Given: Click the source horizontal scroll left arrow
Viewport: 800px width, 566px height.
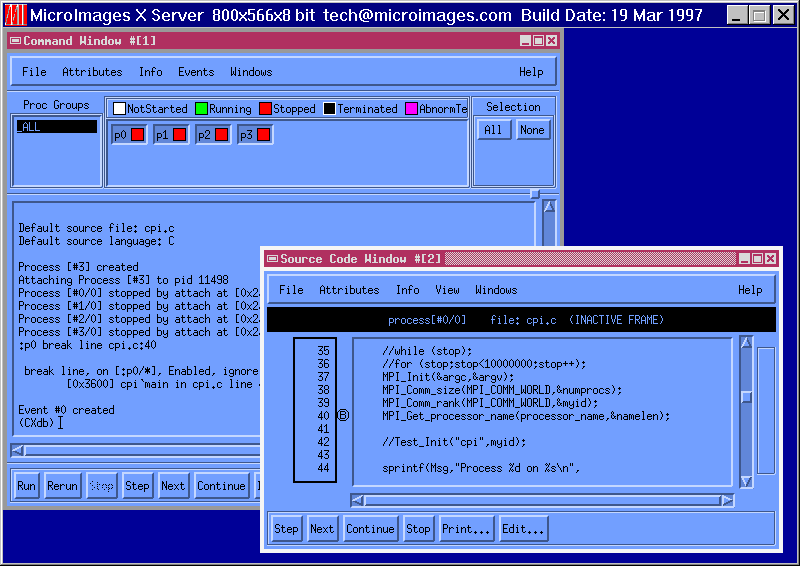Looking at the screenshot, I should (358, 500).
